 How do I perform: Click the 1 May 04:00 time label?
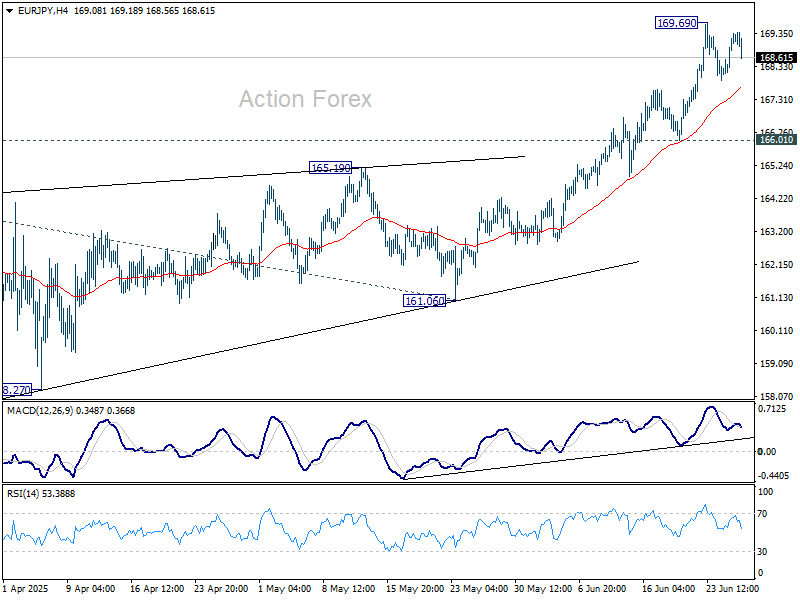pos(285,589)
